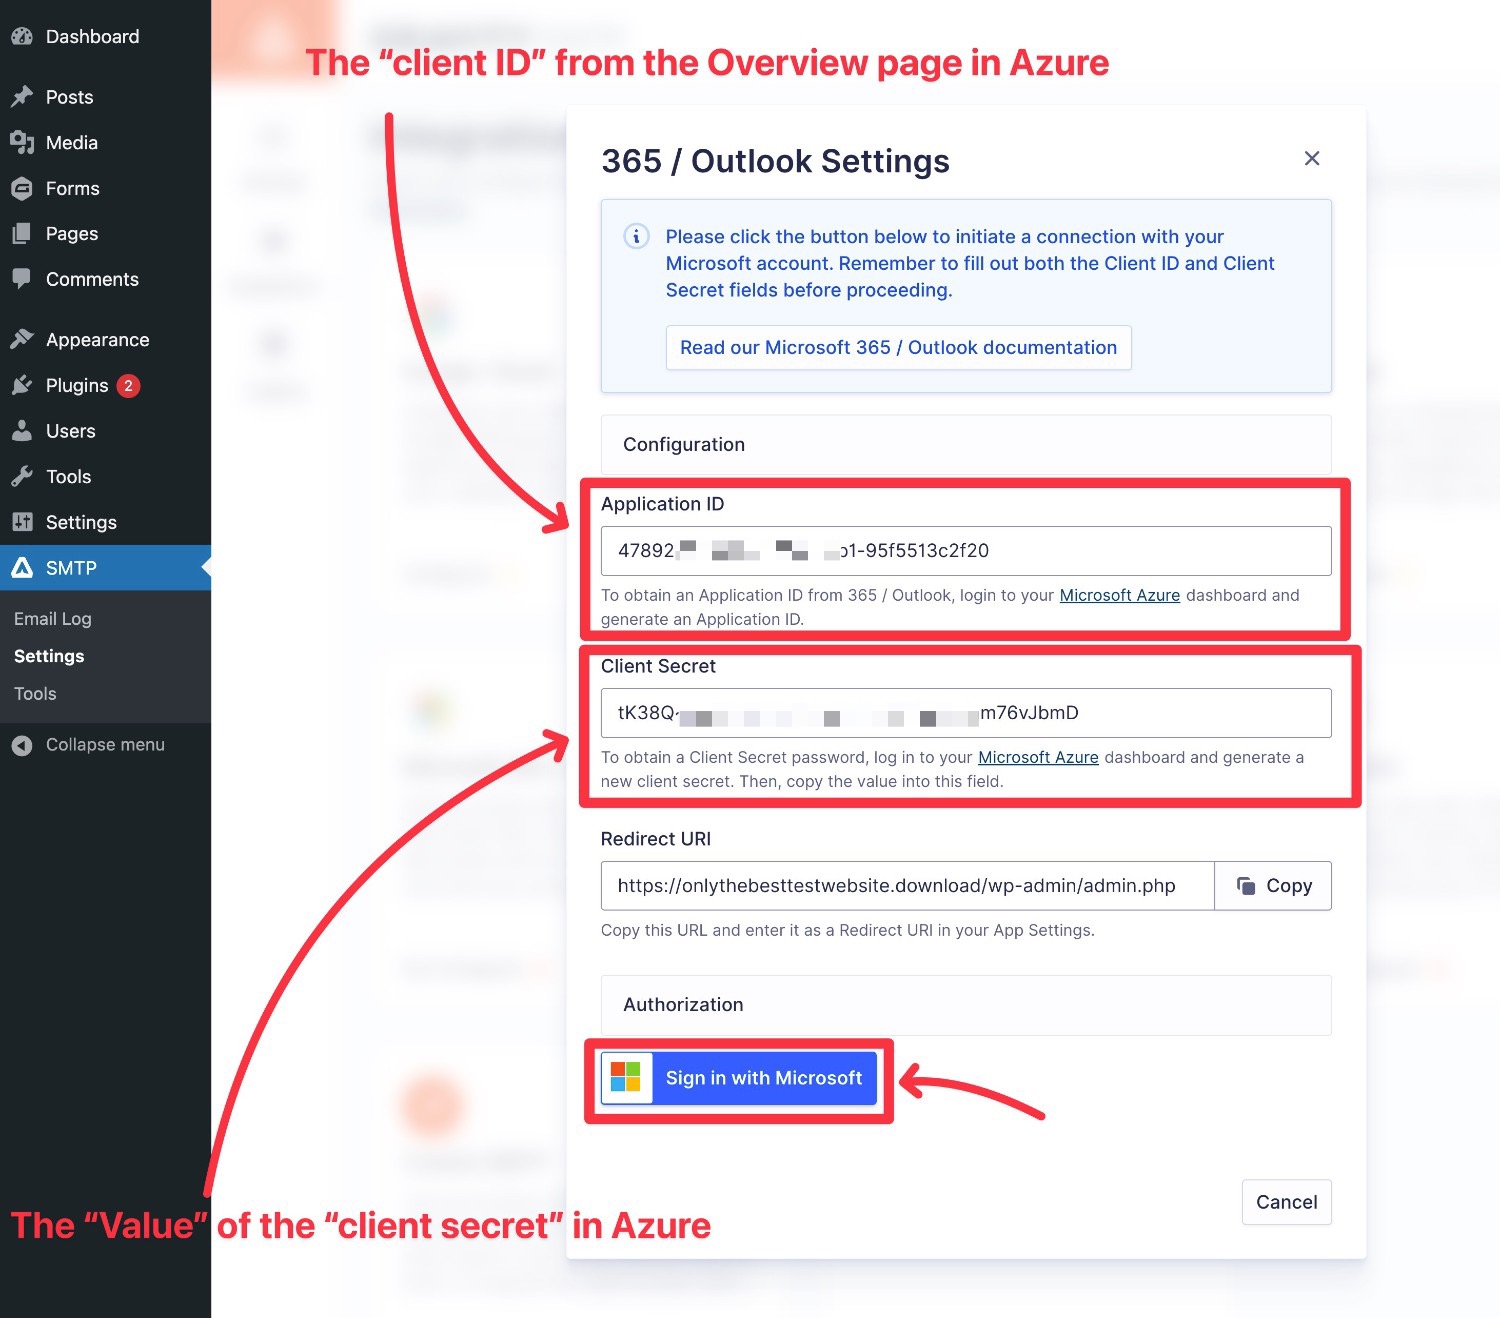The height and width of the screenshot is (1318, 1500).
Task: Click the Plugins update badge showing 2
Action: pyautogui.click(x=128, y=386)
